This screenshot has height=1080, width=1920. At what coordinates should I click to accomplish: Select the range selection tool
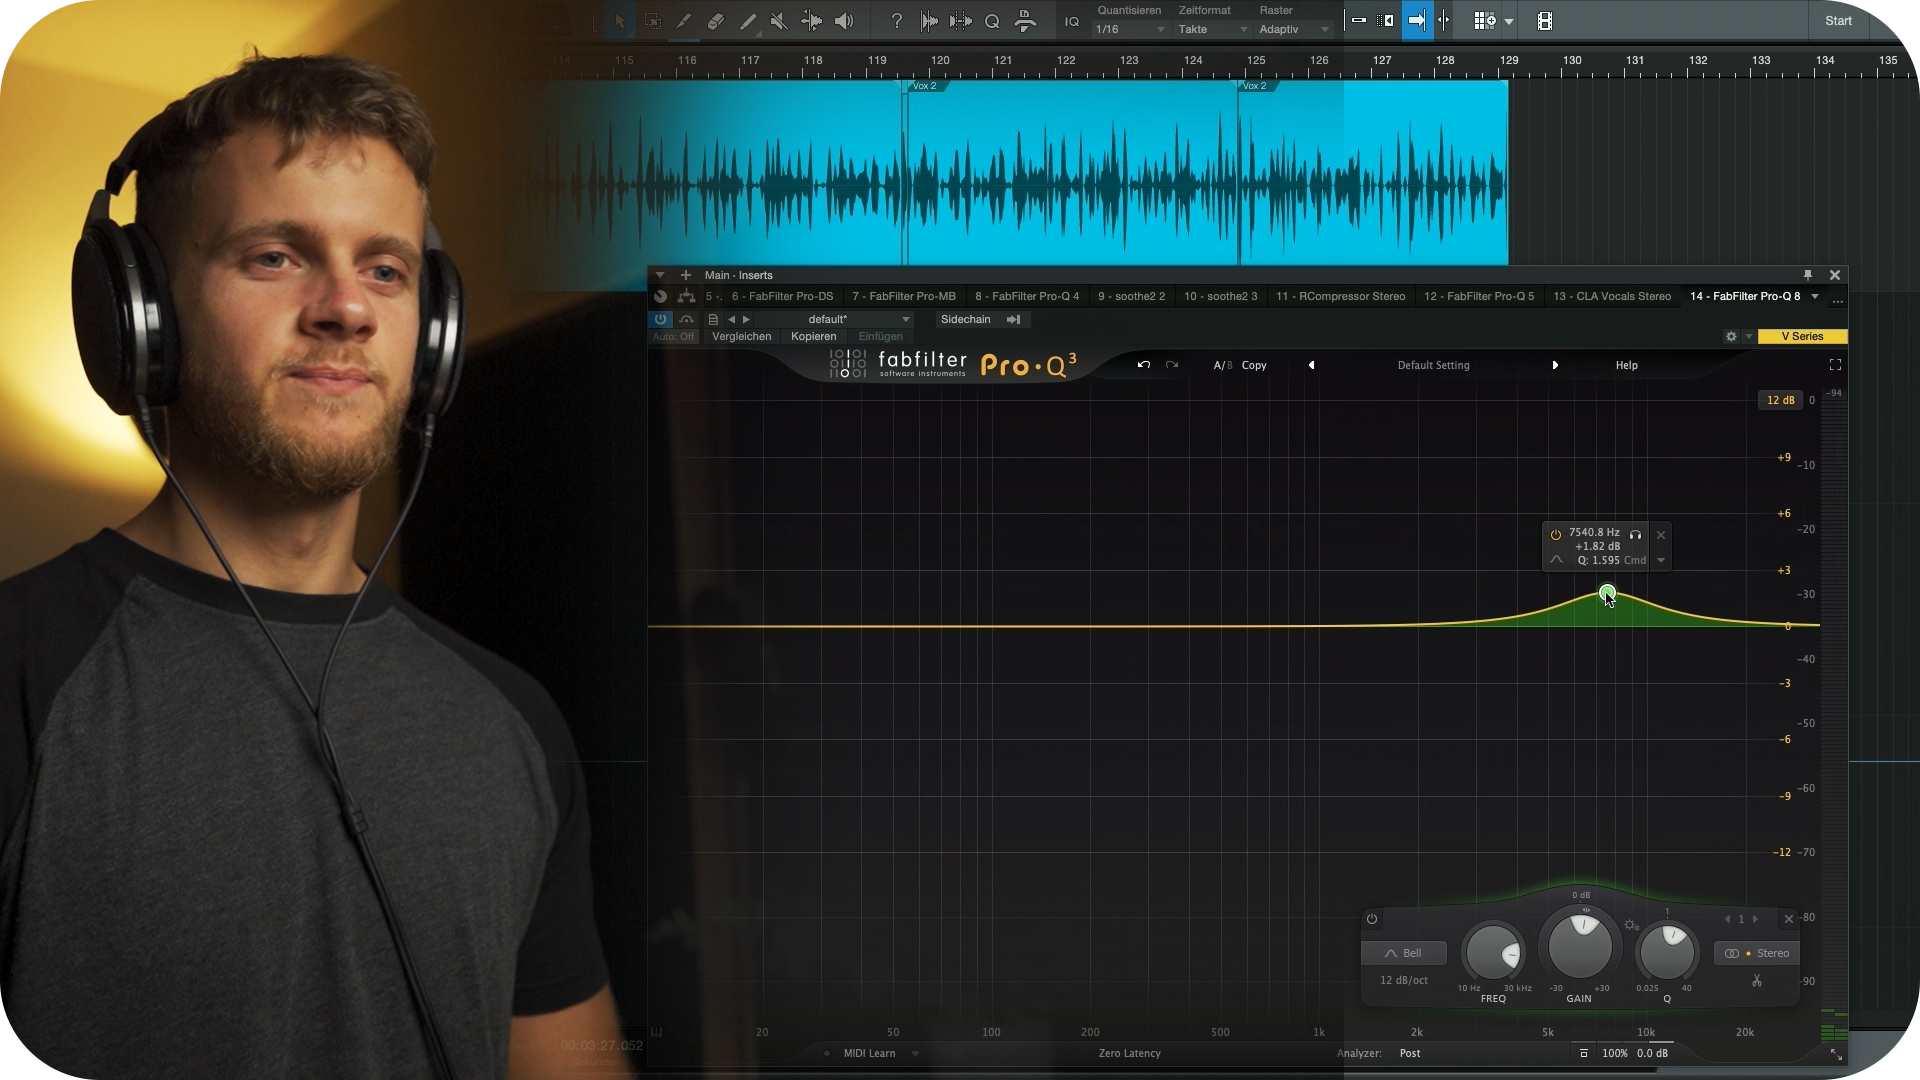(x=652, y=21)
